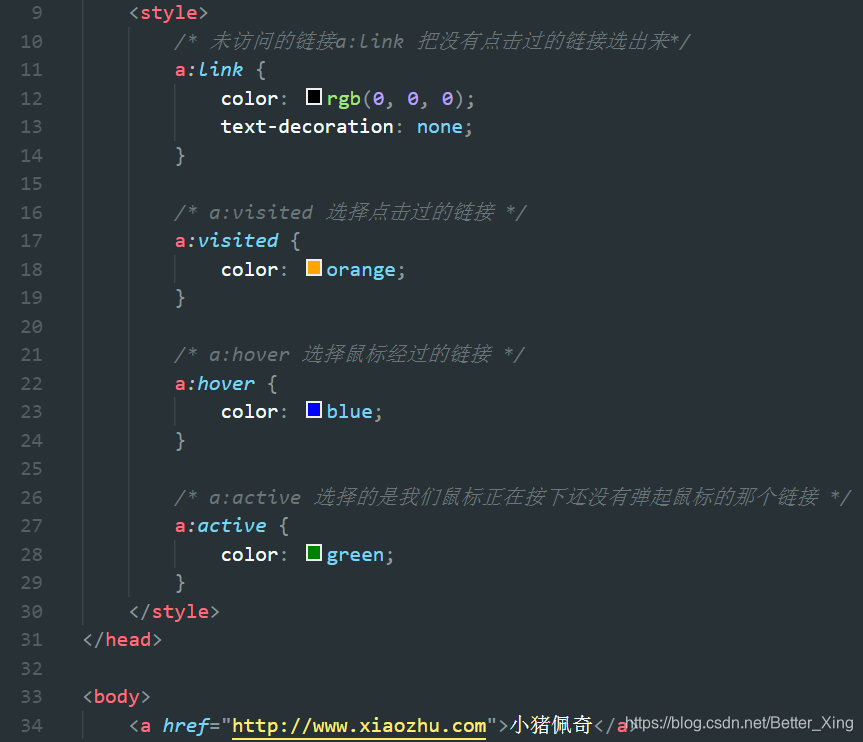
Task: Click the 'color' property on line 23
Action: 249,412
